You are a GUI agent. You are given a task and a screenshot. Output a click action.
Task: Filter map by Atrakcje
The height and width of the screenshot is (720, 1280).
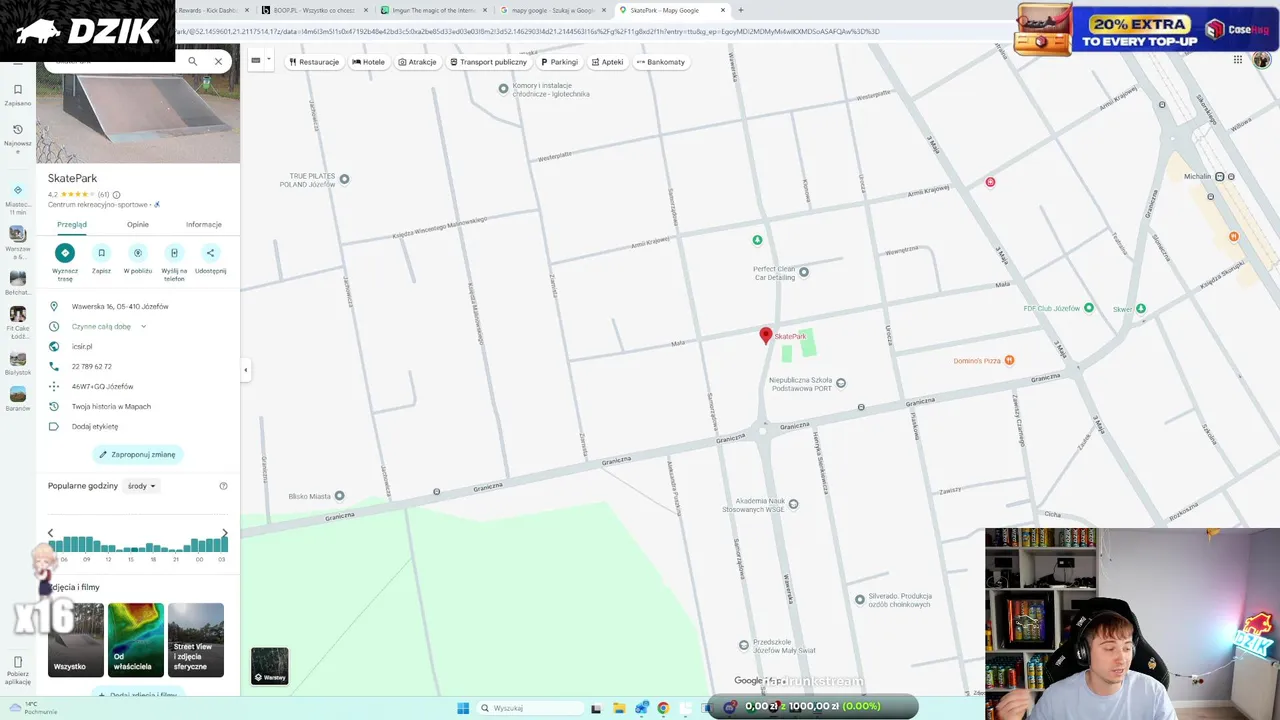417,62
